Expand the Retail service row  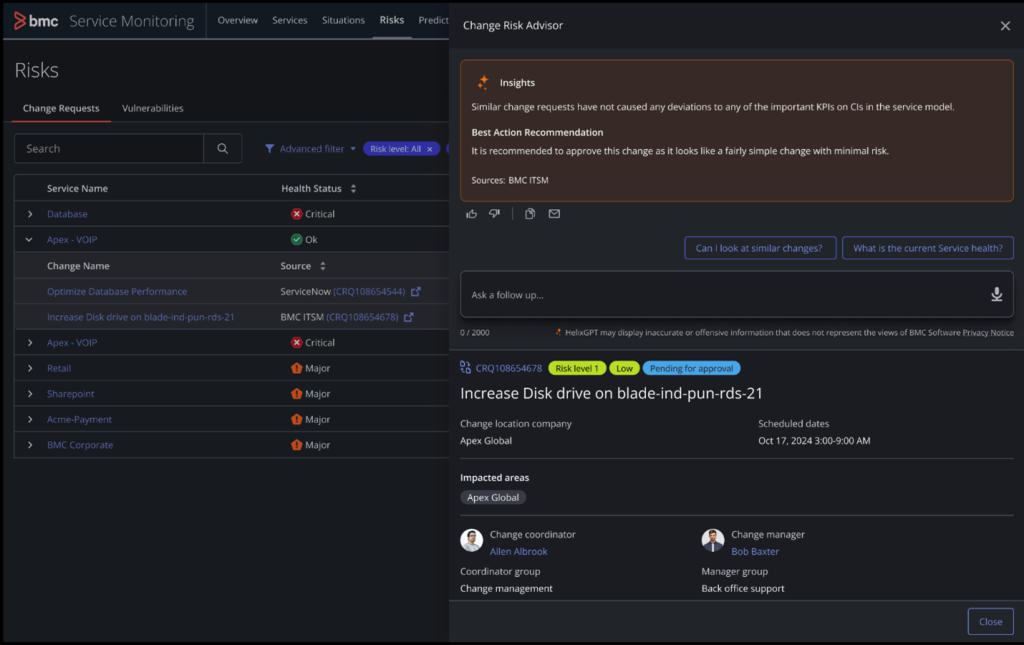[30, 368]
